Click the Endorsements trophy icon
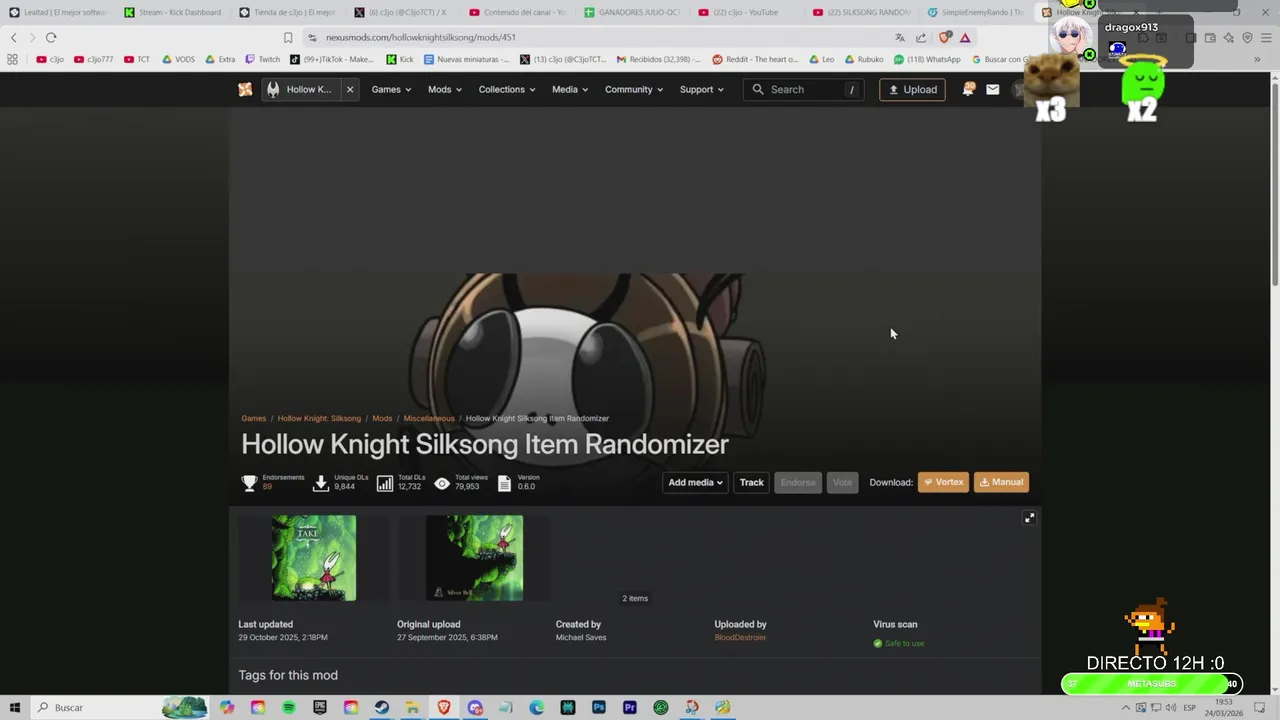The height and width of the screenshot is (720, 1280). click(249, 483)
